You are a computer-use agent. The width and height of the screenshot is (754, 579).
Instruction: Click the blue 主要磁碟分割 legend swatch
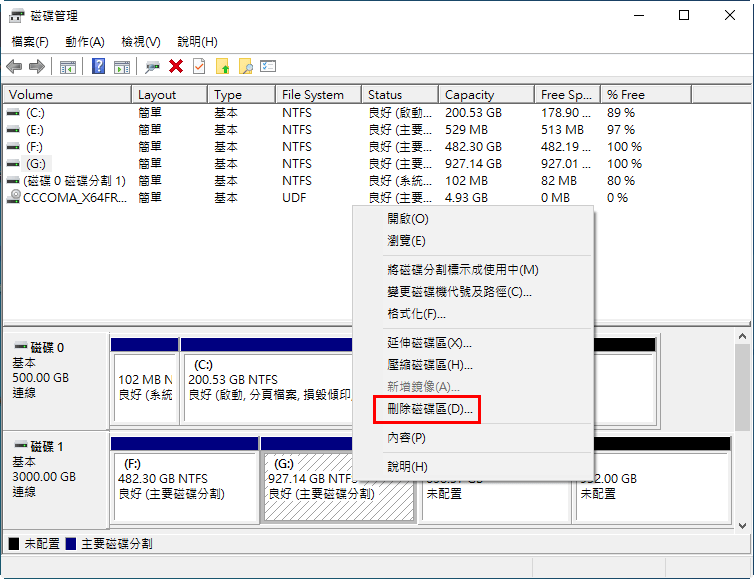(71, 544)
